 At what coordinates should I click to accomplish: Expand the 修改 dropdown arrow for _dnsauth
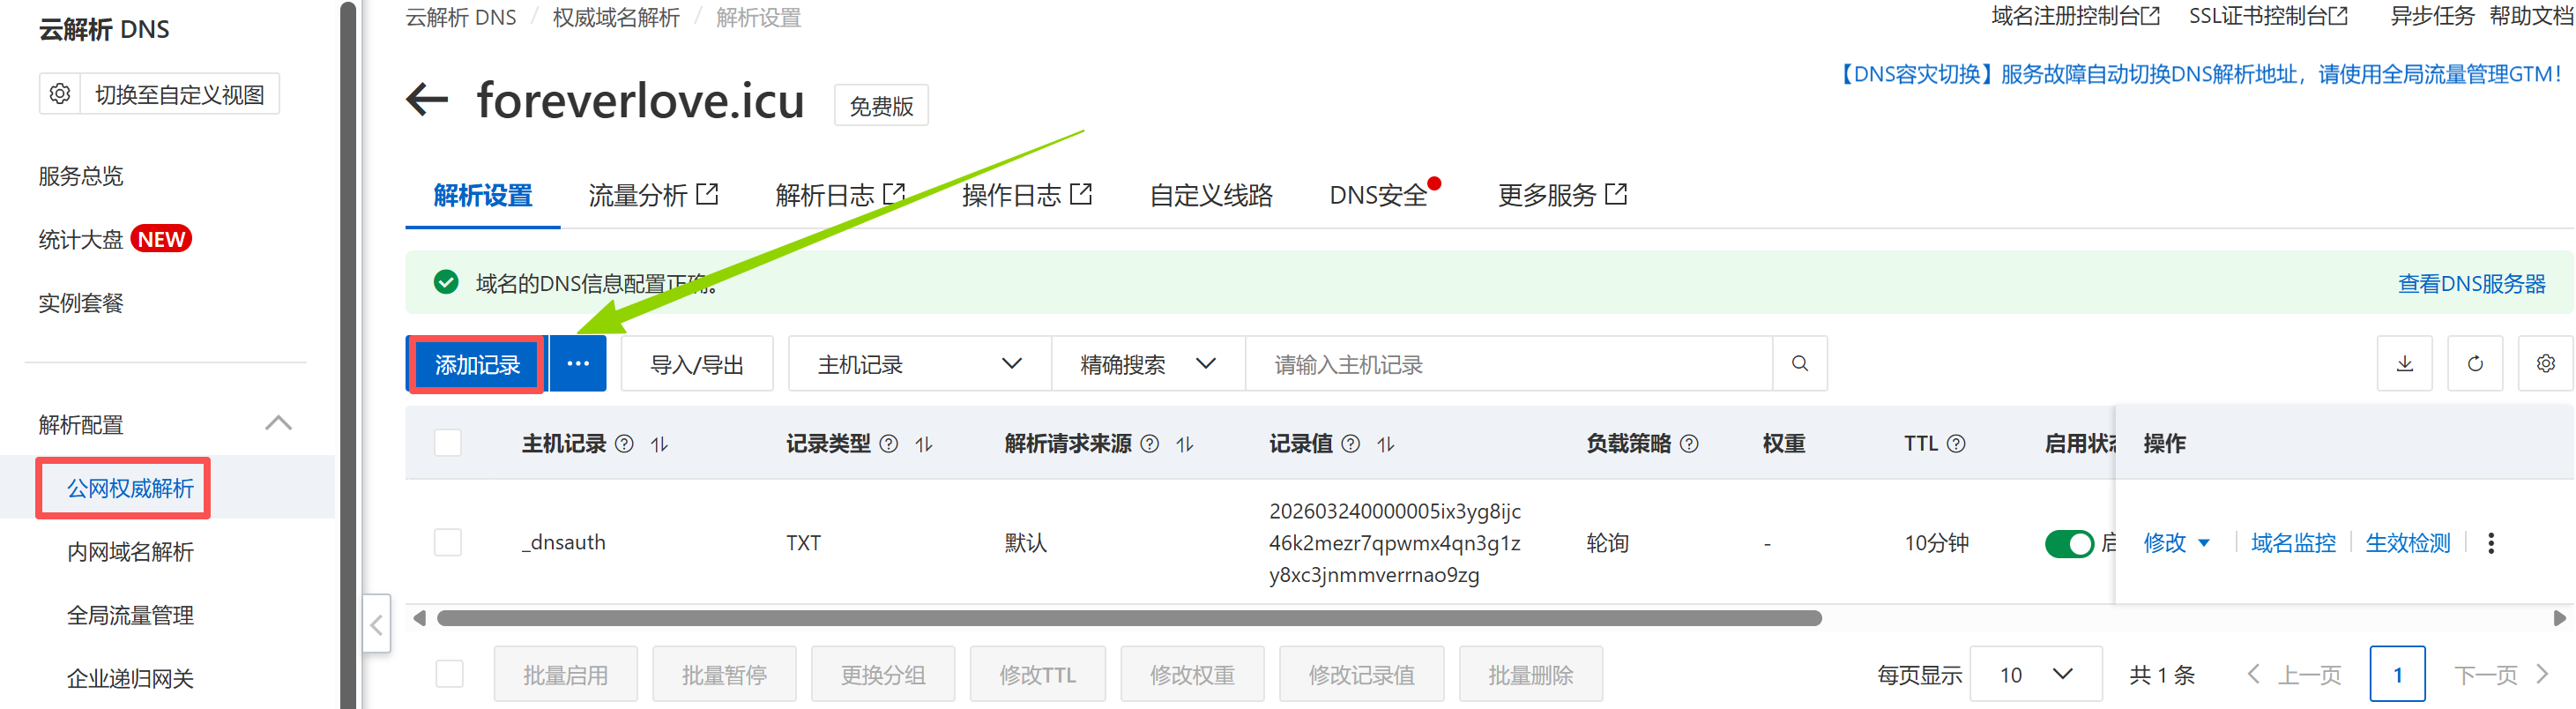point(2204,543)
